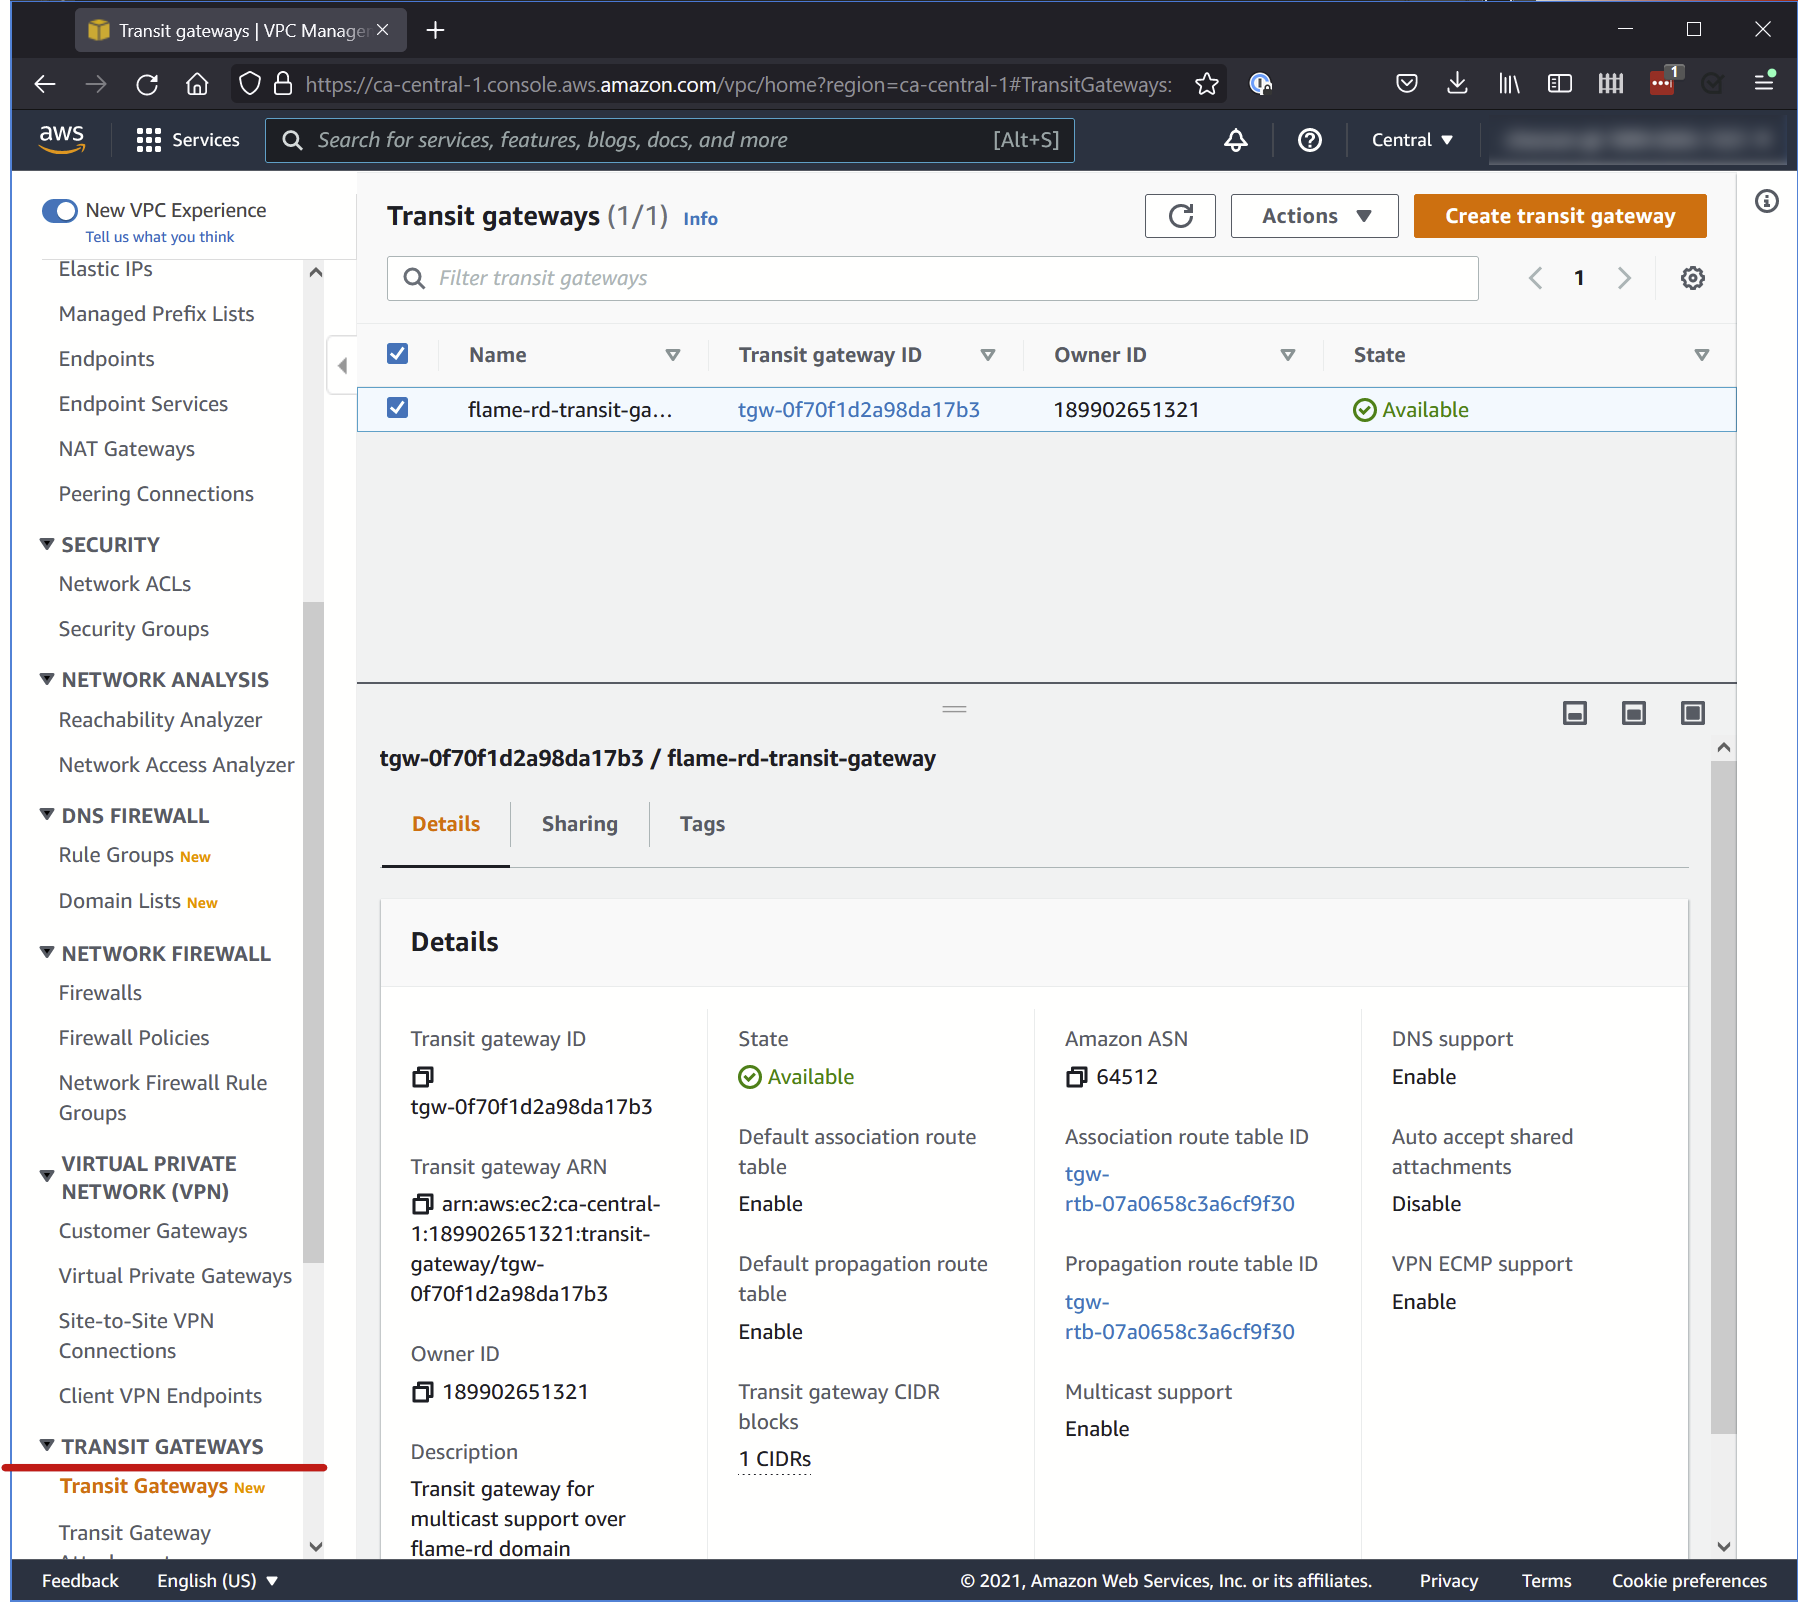
Task: Focus the AWS services search box
Action: (669, 140)
